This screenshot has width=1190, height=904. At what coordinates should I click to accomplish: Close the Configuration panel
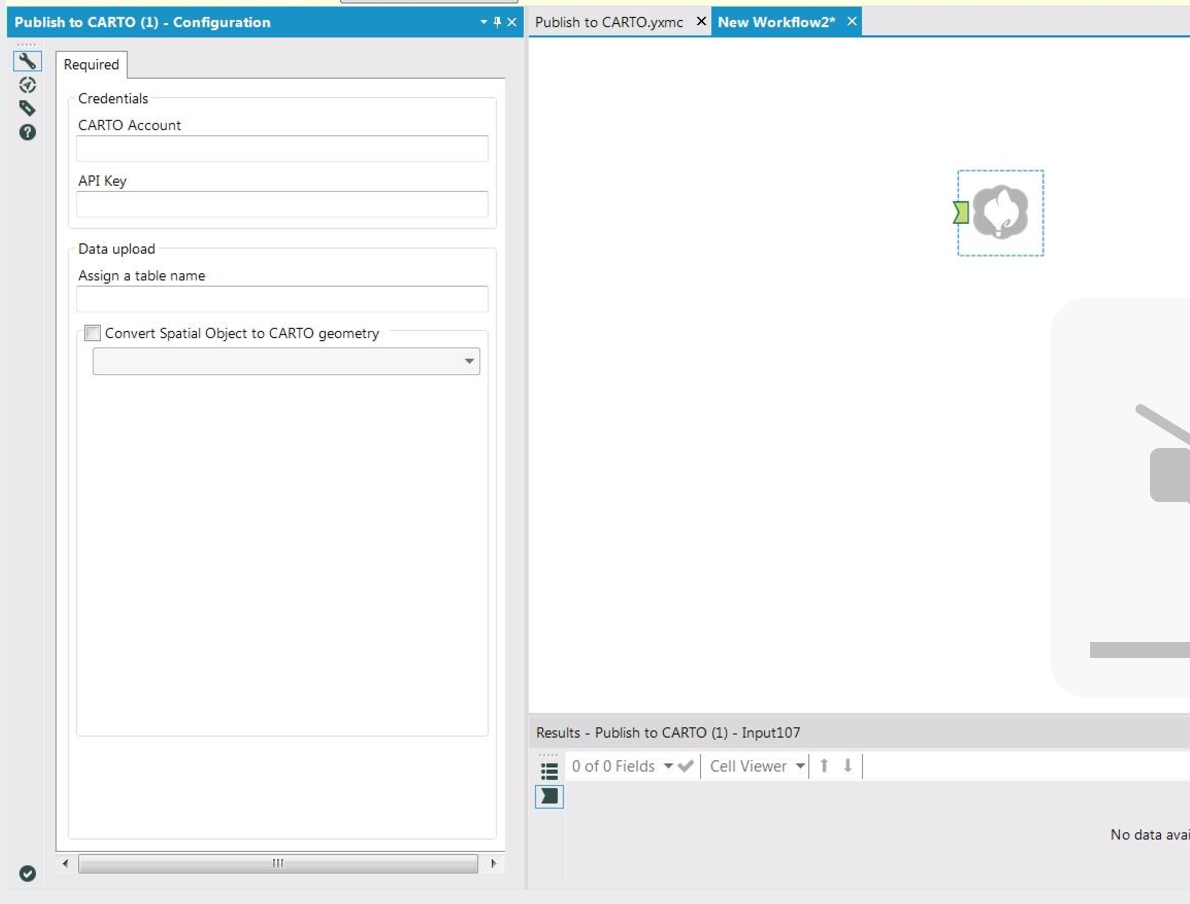pos(512,22)
